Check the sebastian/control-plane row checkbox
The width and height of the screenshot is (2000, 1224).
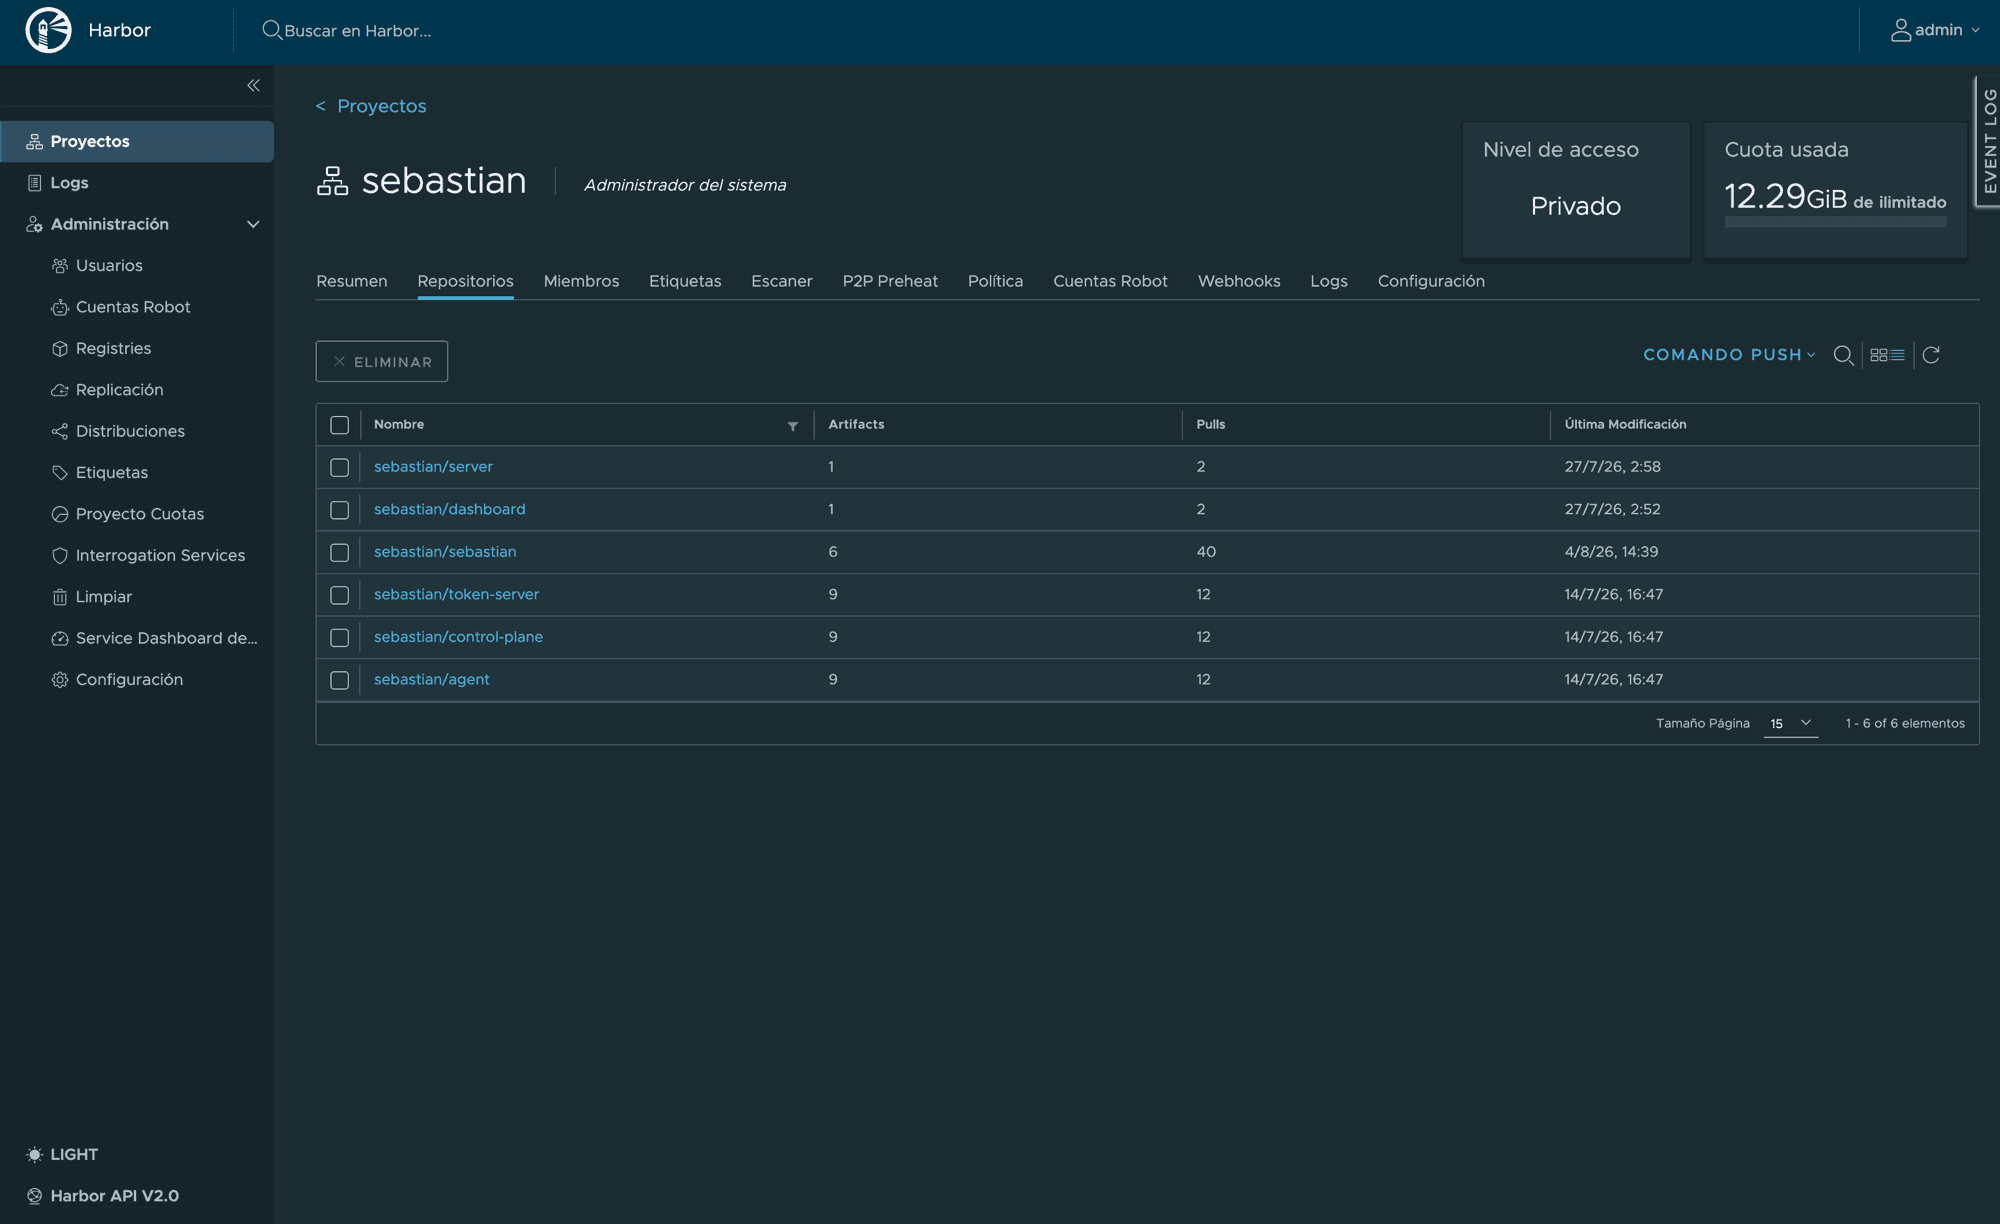click(340, 638)
